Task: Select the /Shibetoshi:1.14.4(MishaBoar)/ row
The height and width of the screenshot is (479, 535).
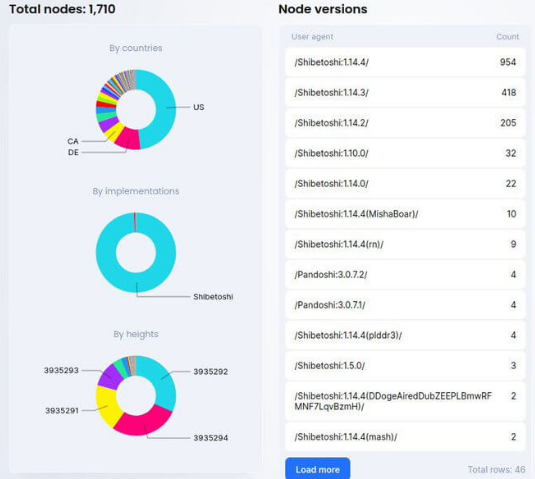Action: (405, 214)
